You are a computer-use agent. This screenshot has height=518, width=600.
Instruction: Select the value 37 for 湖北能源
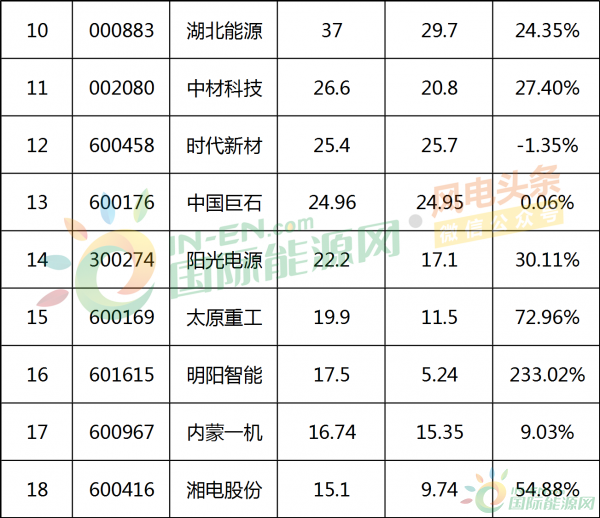click(x=331, y=31)
